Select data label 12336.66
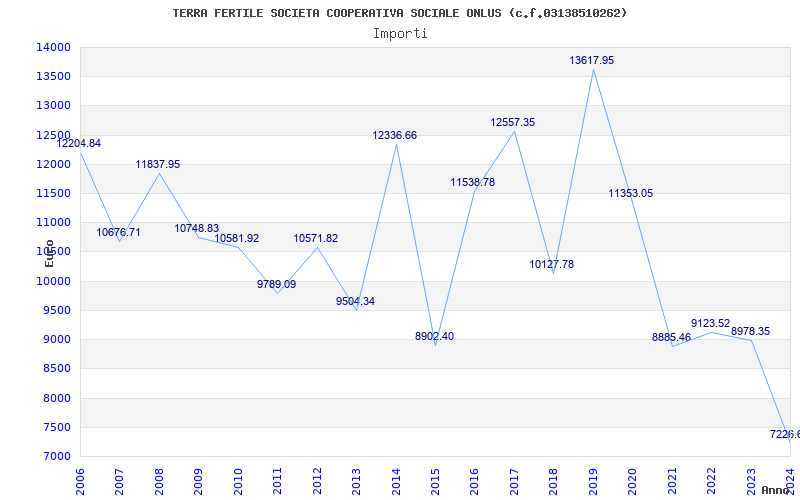This screenshot has height=500, width=800. (x=394, y=135)
